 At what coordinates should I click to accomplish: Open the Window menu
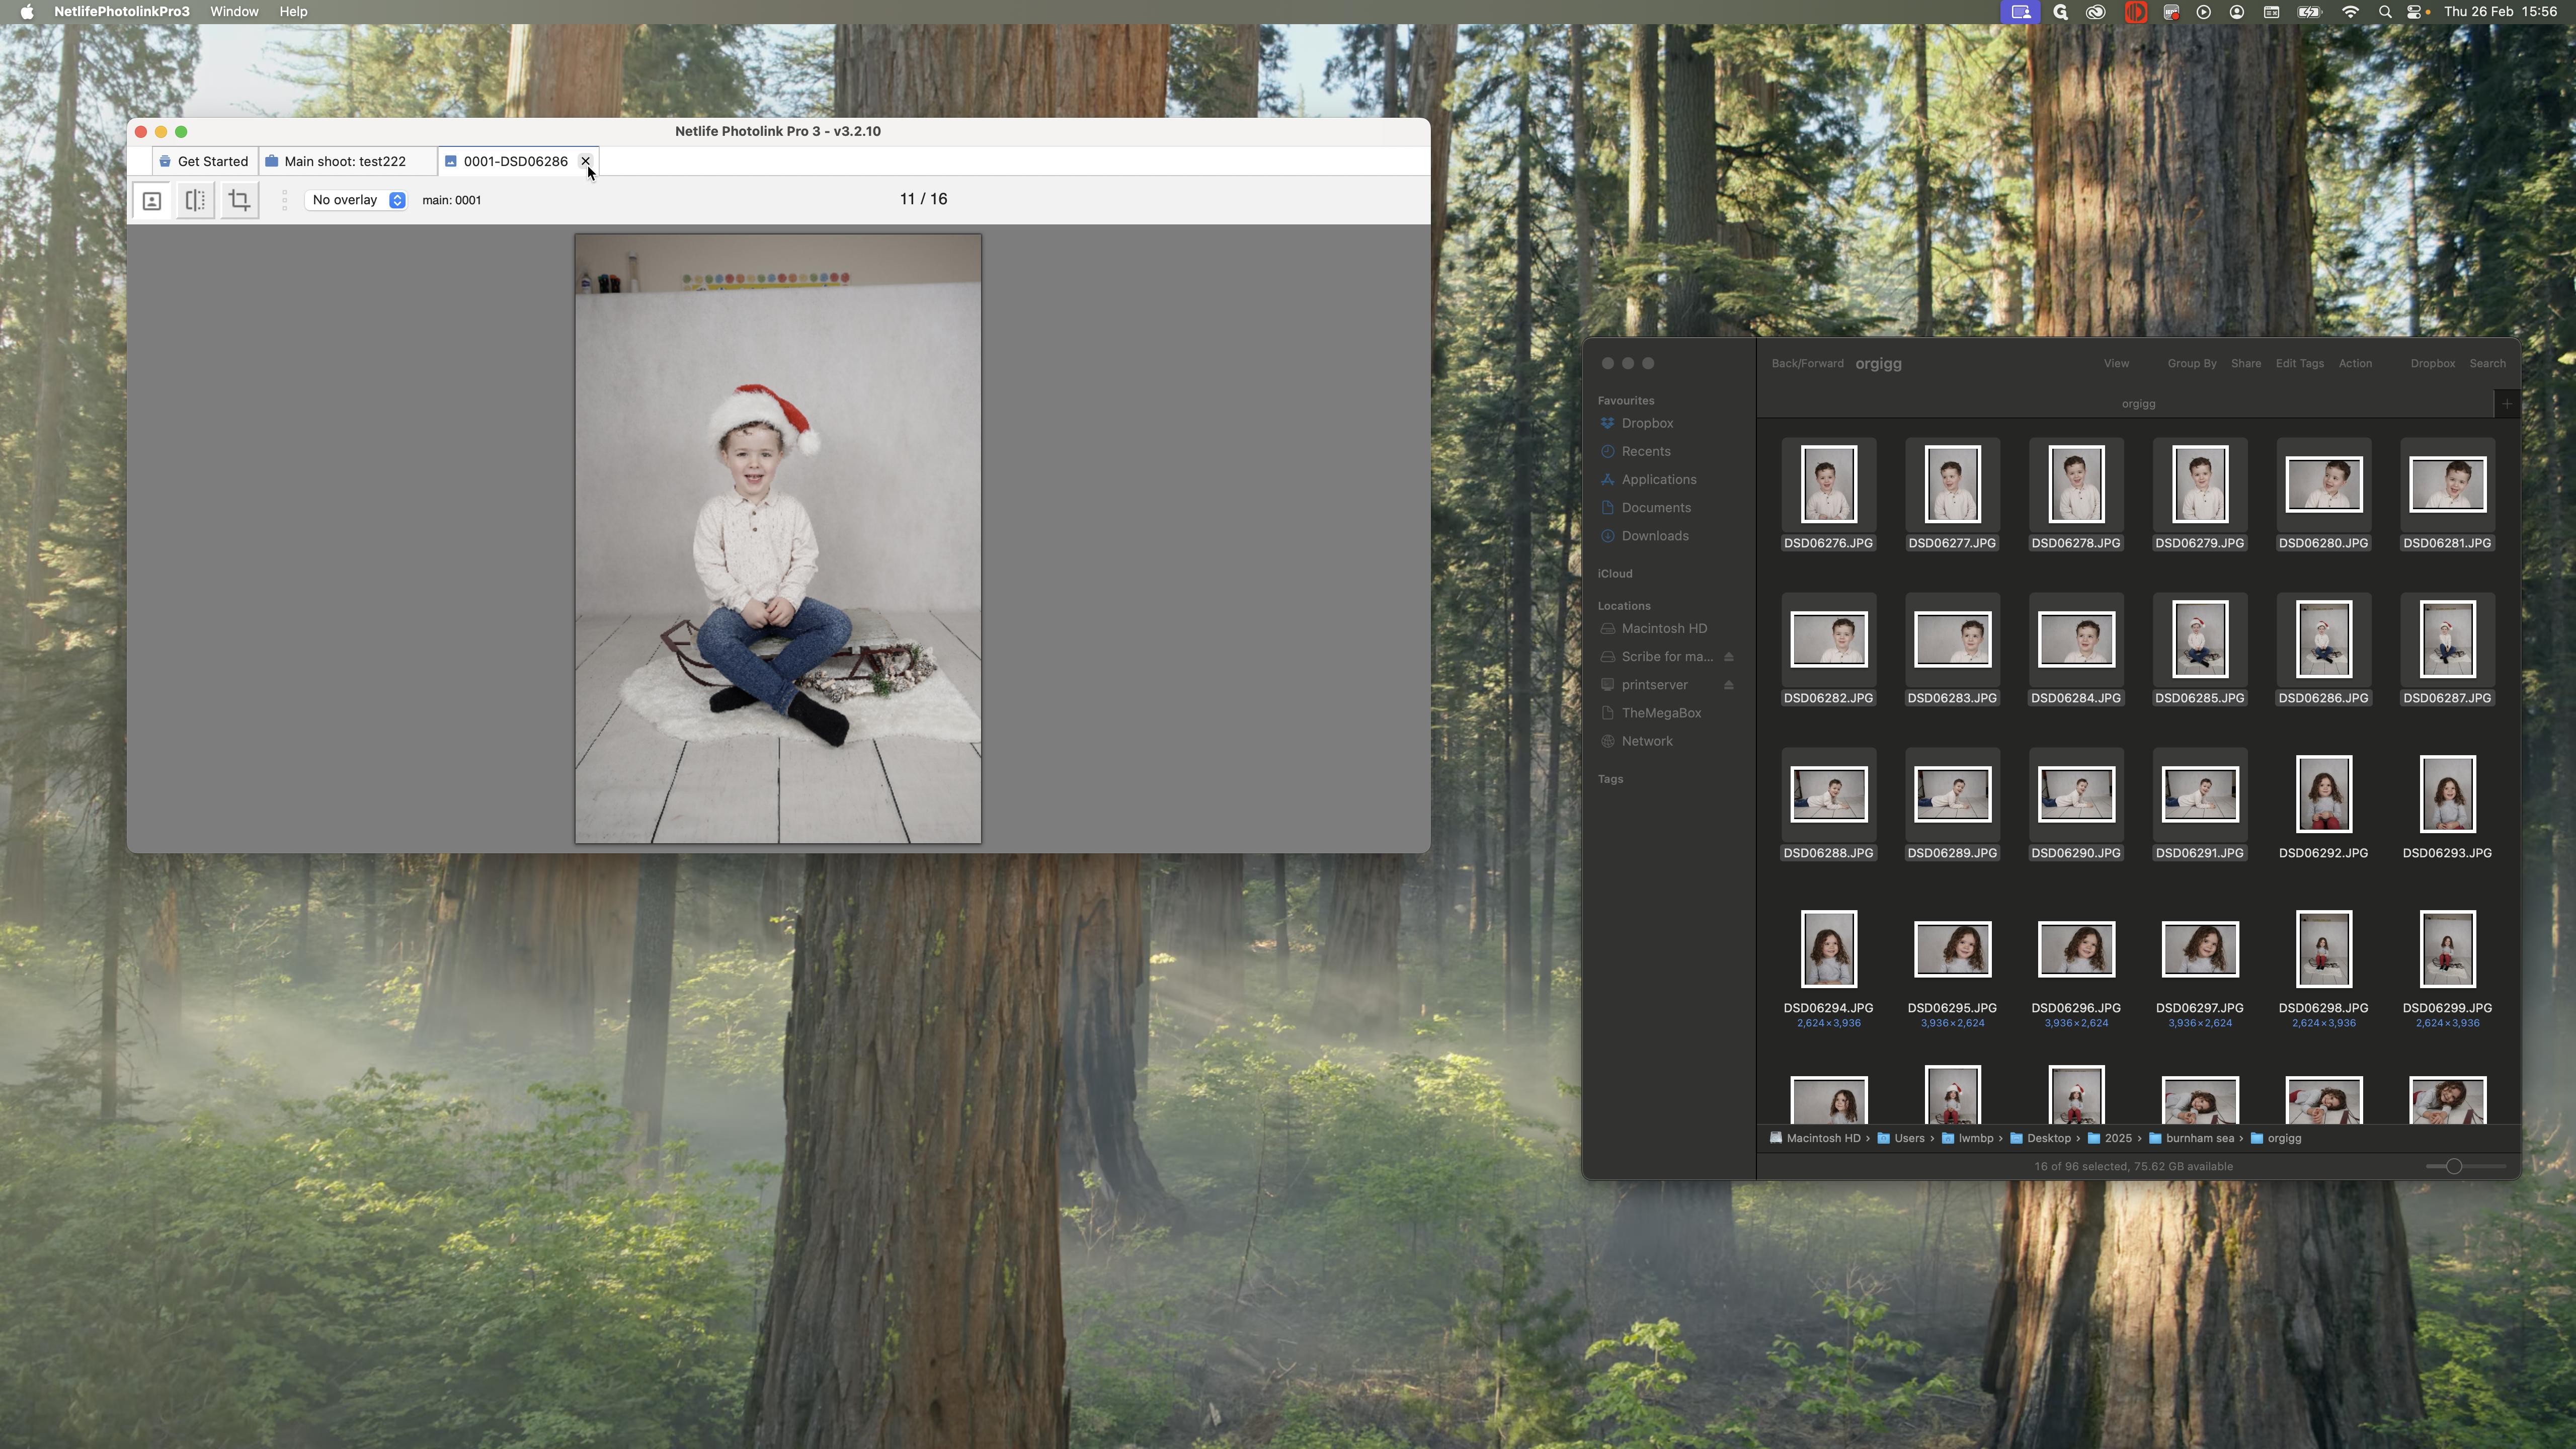coord(234,12)
